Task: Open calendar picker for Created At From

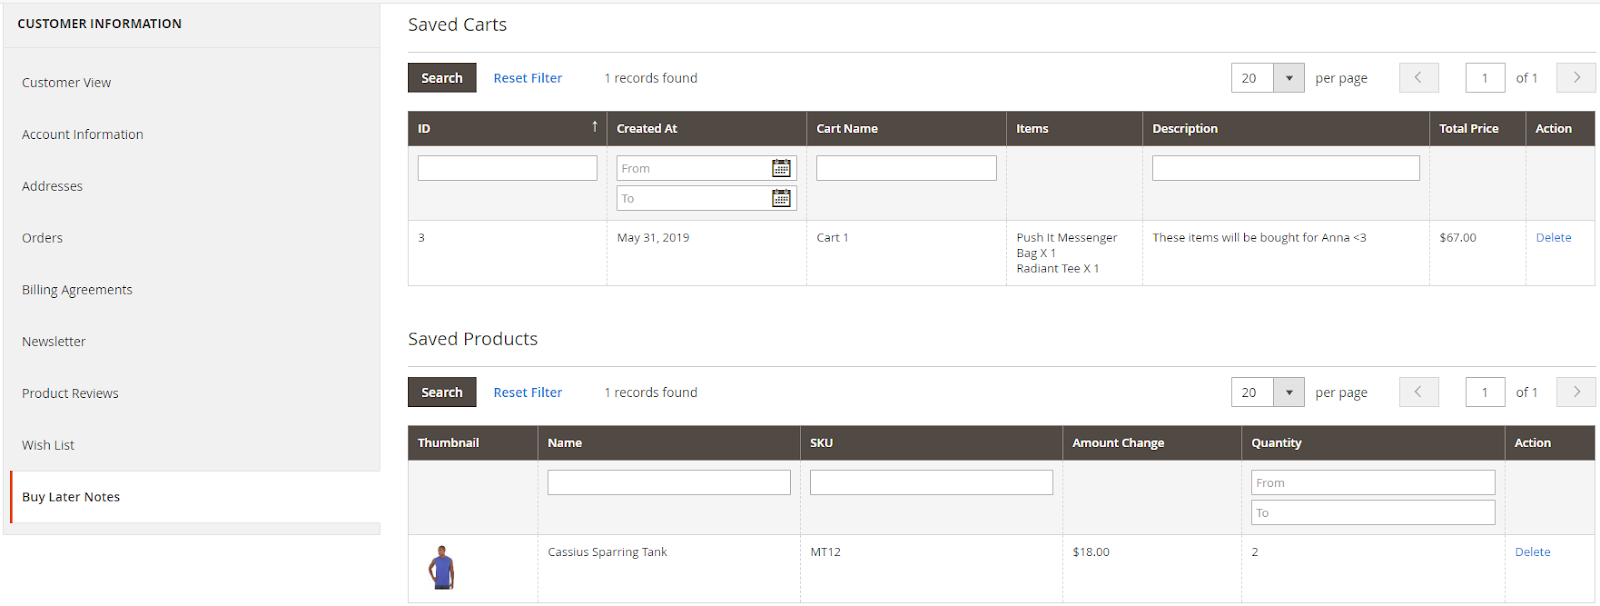Action: pyautogui.click(x=781, y=168)
